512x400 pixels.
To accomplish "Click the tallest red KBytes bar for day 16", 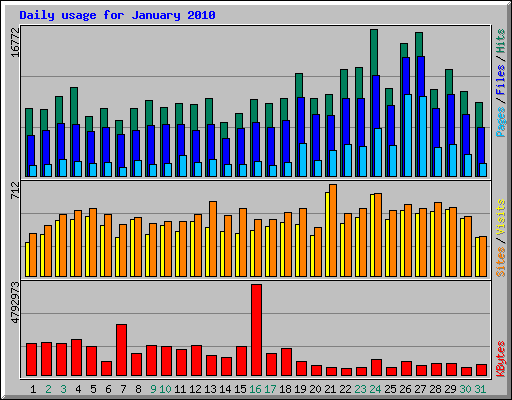I will click(256, 330).
